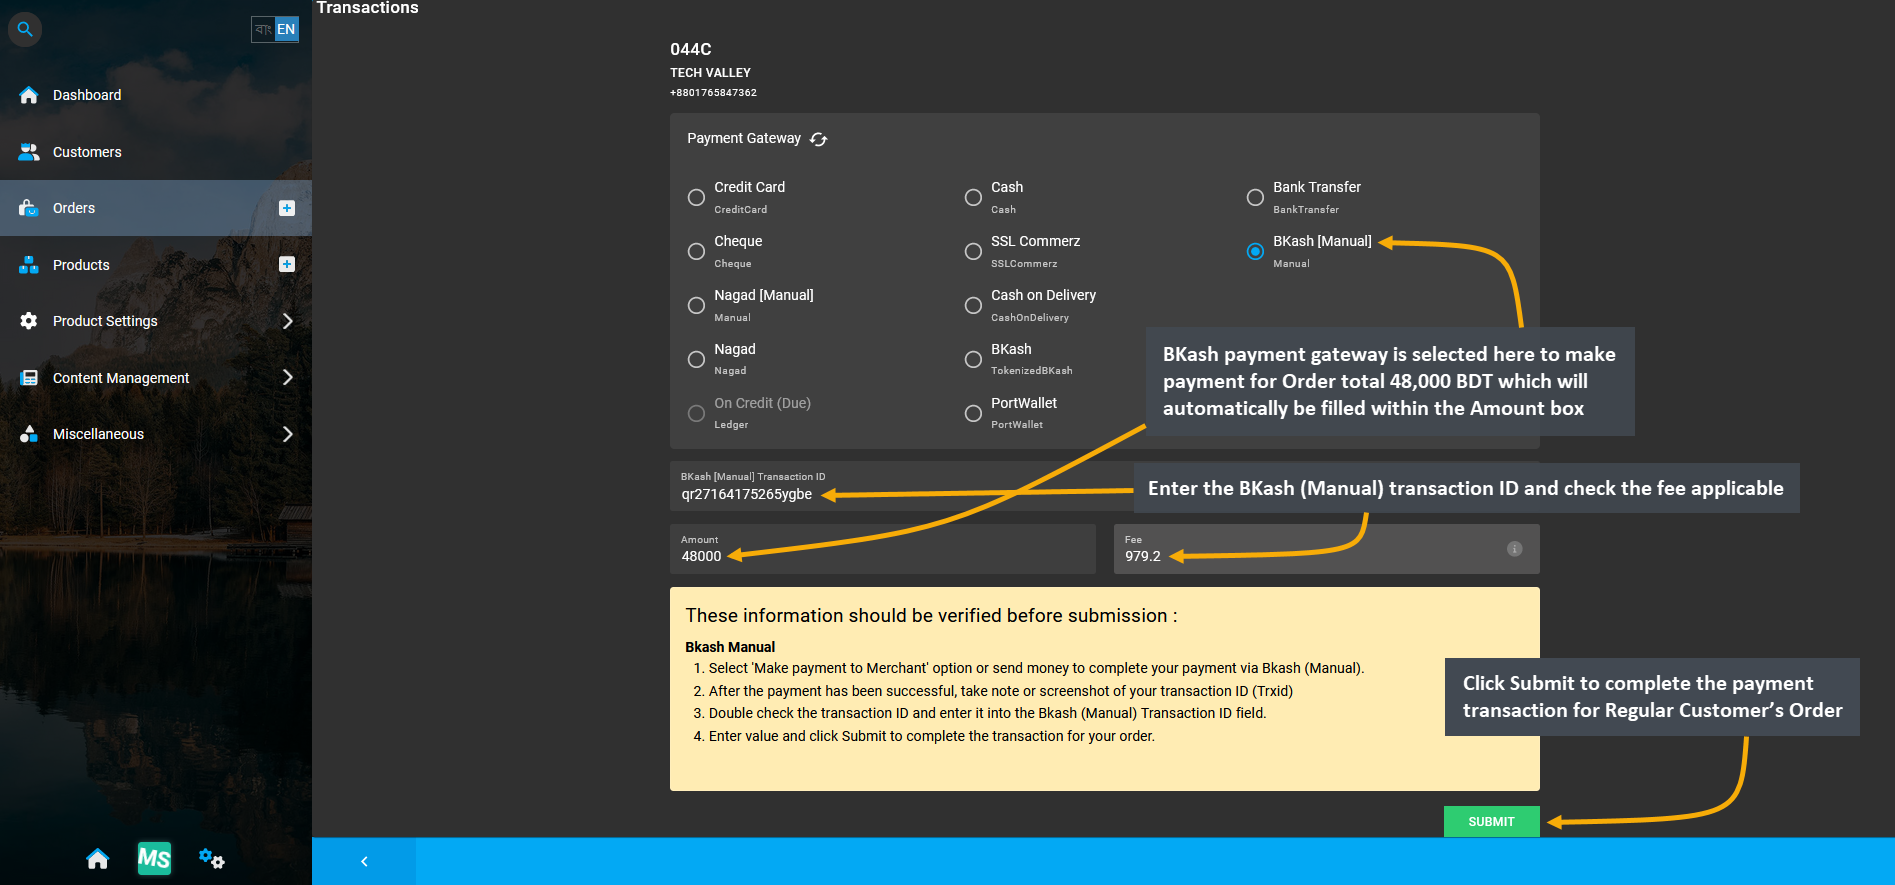Click the bottom home icon

tap(97, 859)
